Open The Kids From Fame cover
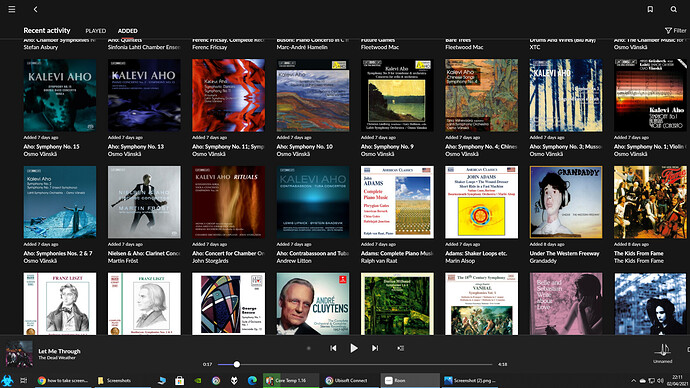The width and height of the screenshot is (690, 388). (650, 202)
